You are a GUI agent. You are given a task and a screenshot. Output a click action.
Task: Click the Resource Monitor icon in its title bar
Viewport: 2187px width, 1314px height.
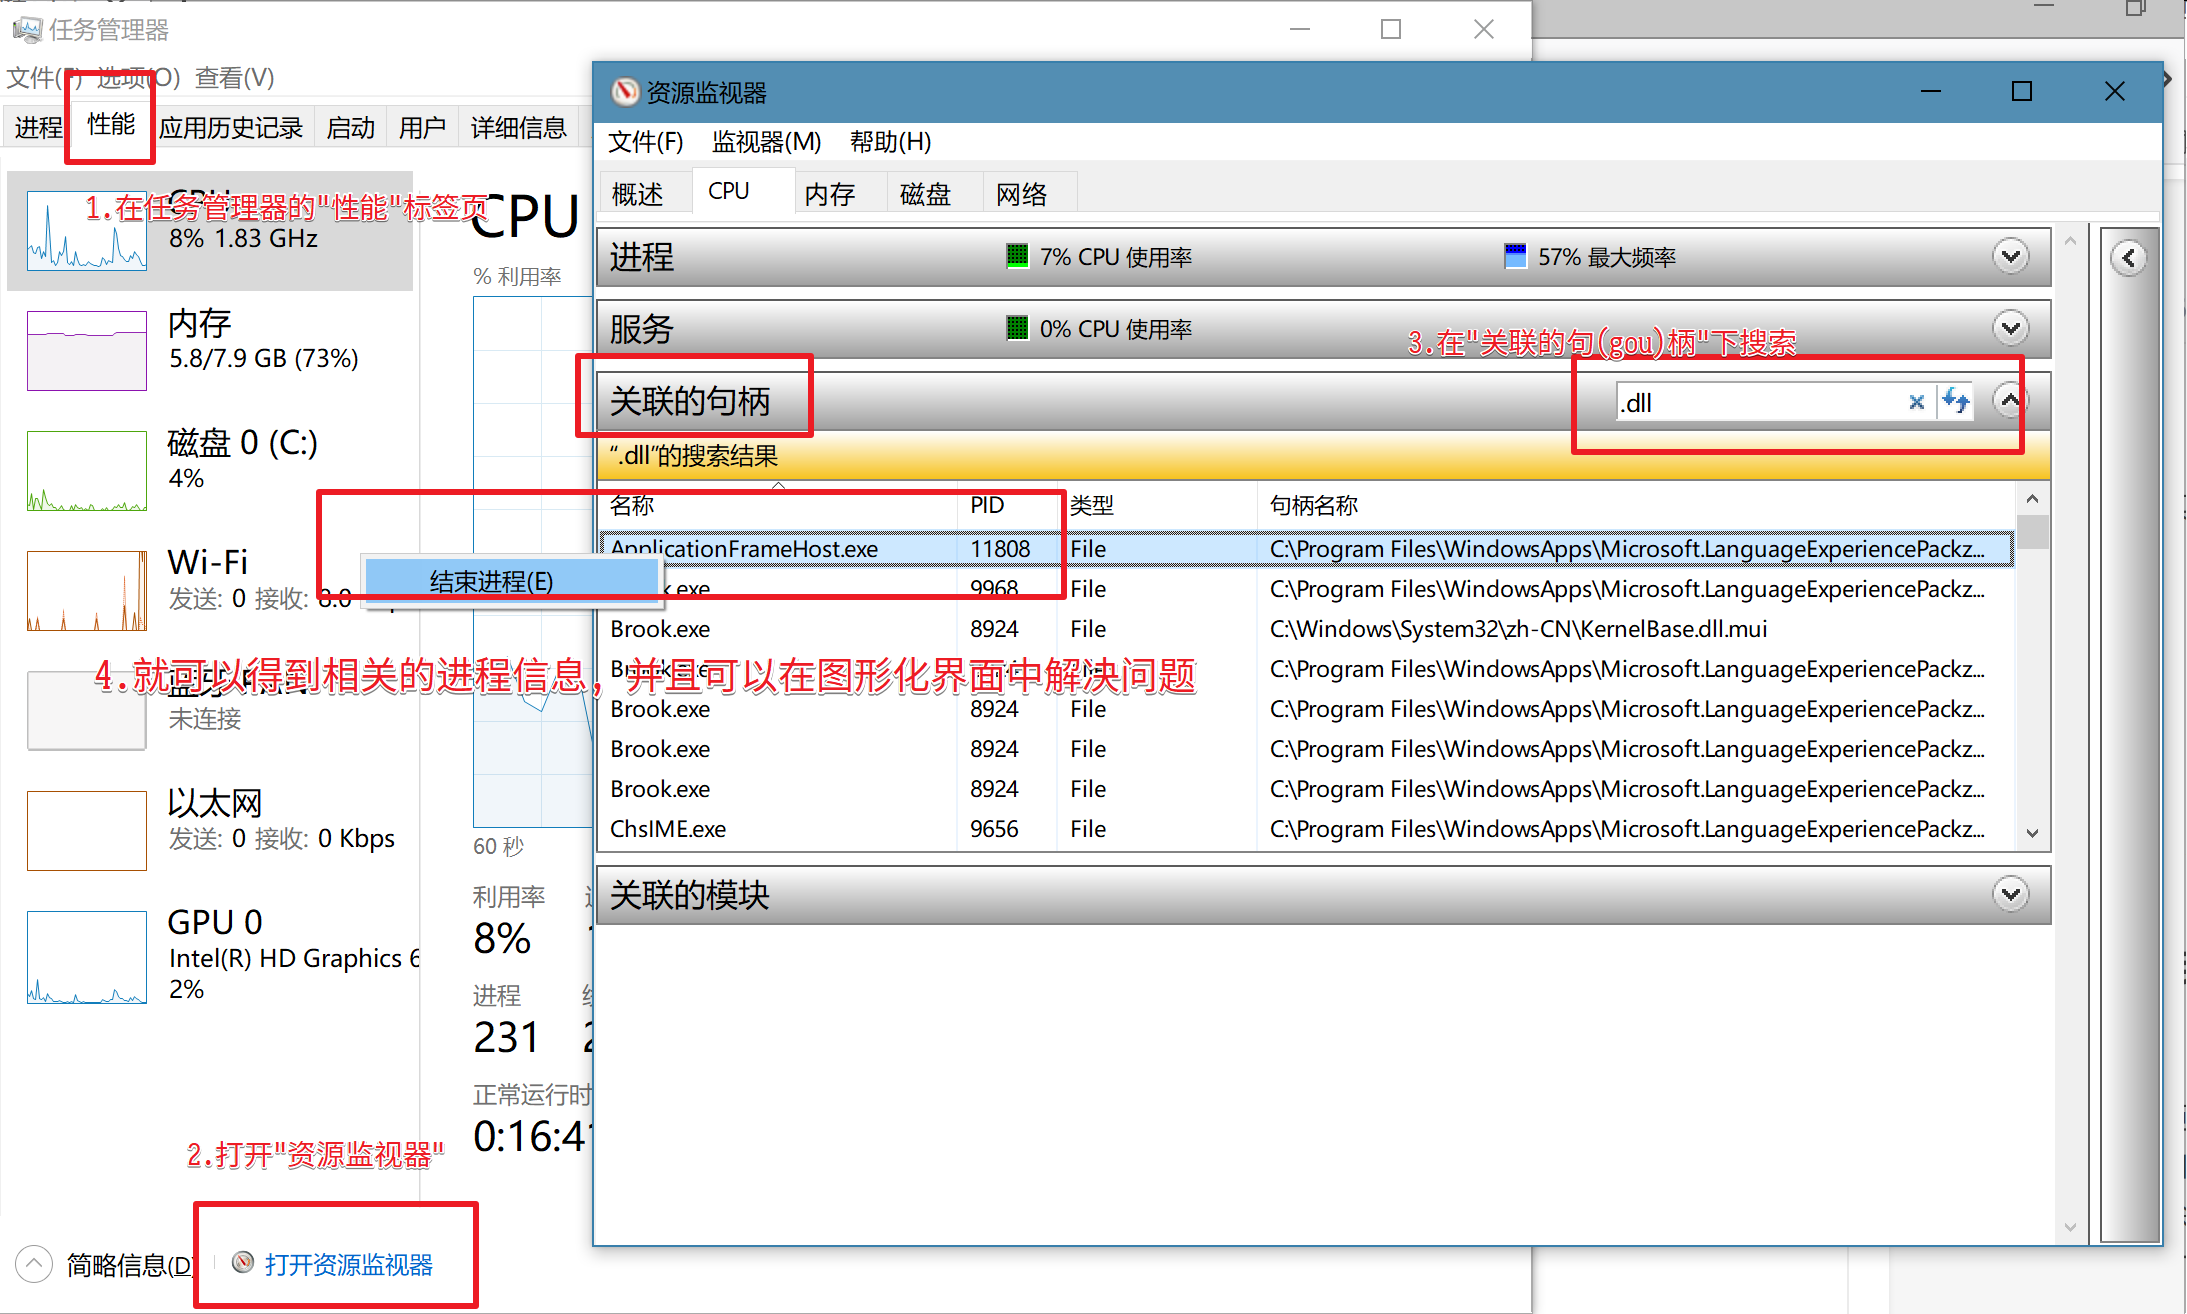(625, 92)
